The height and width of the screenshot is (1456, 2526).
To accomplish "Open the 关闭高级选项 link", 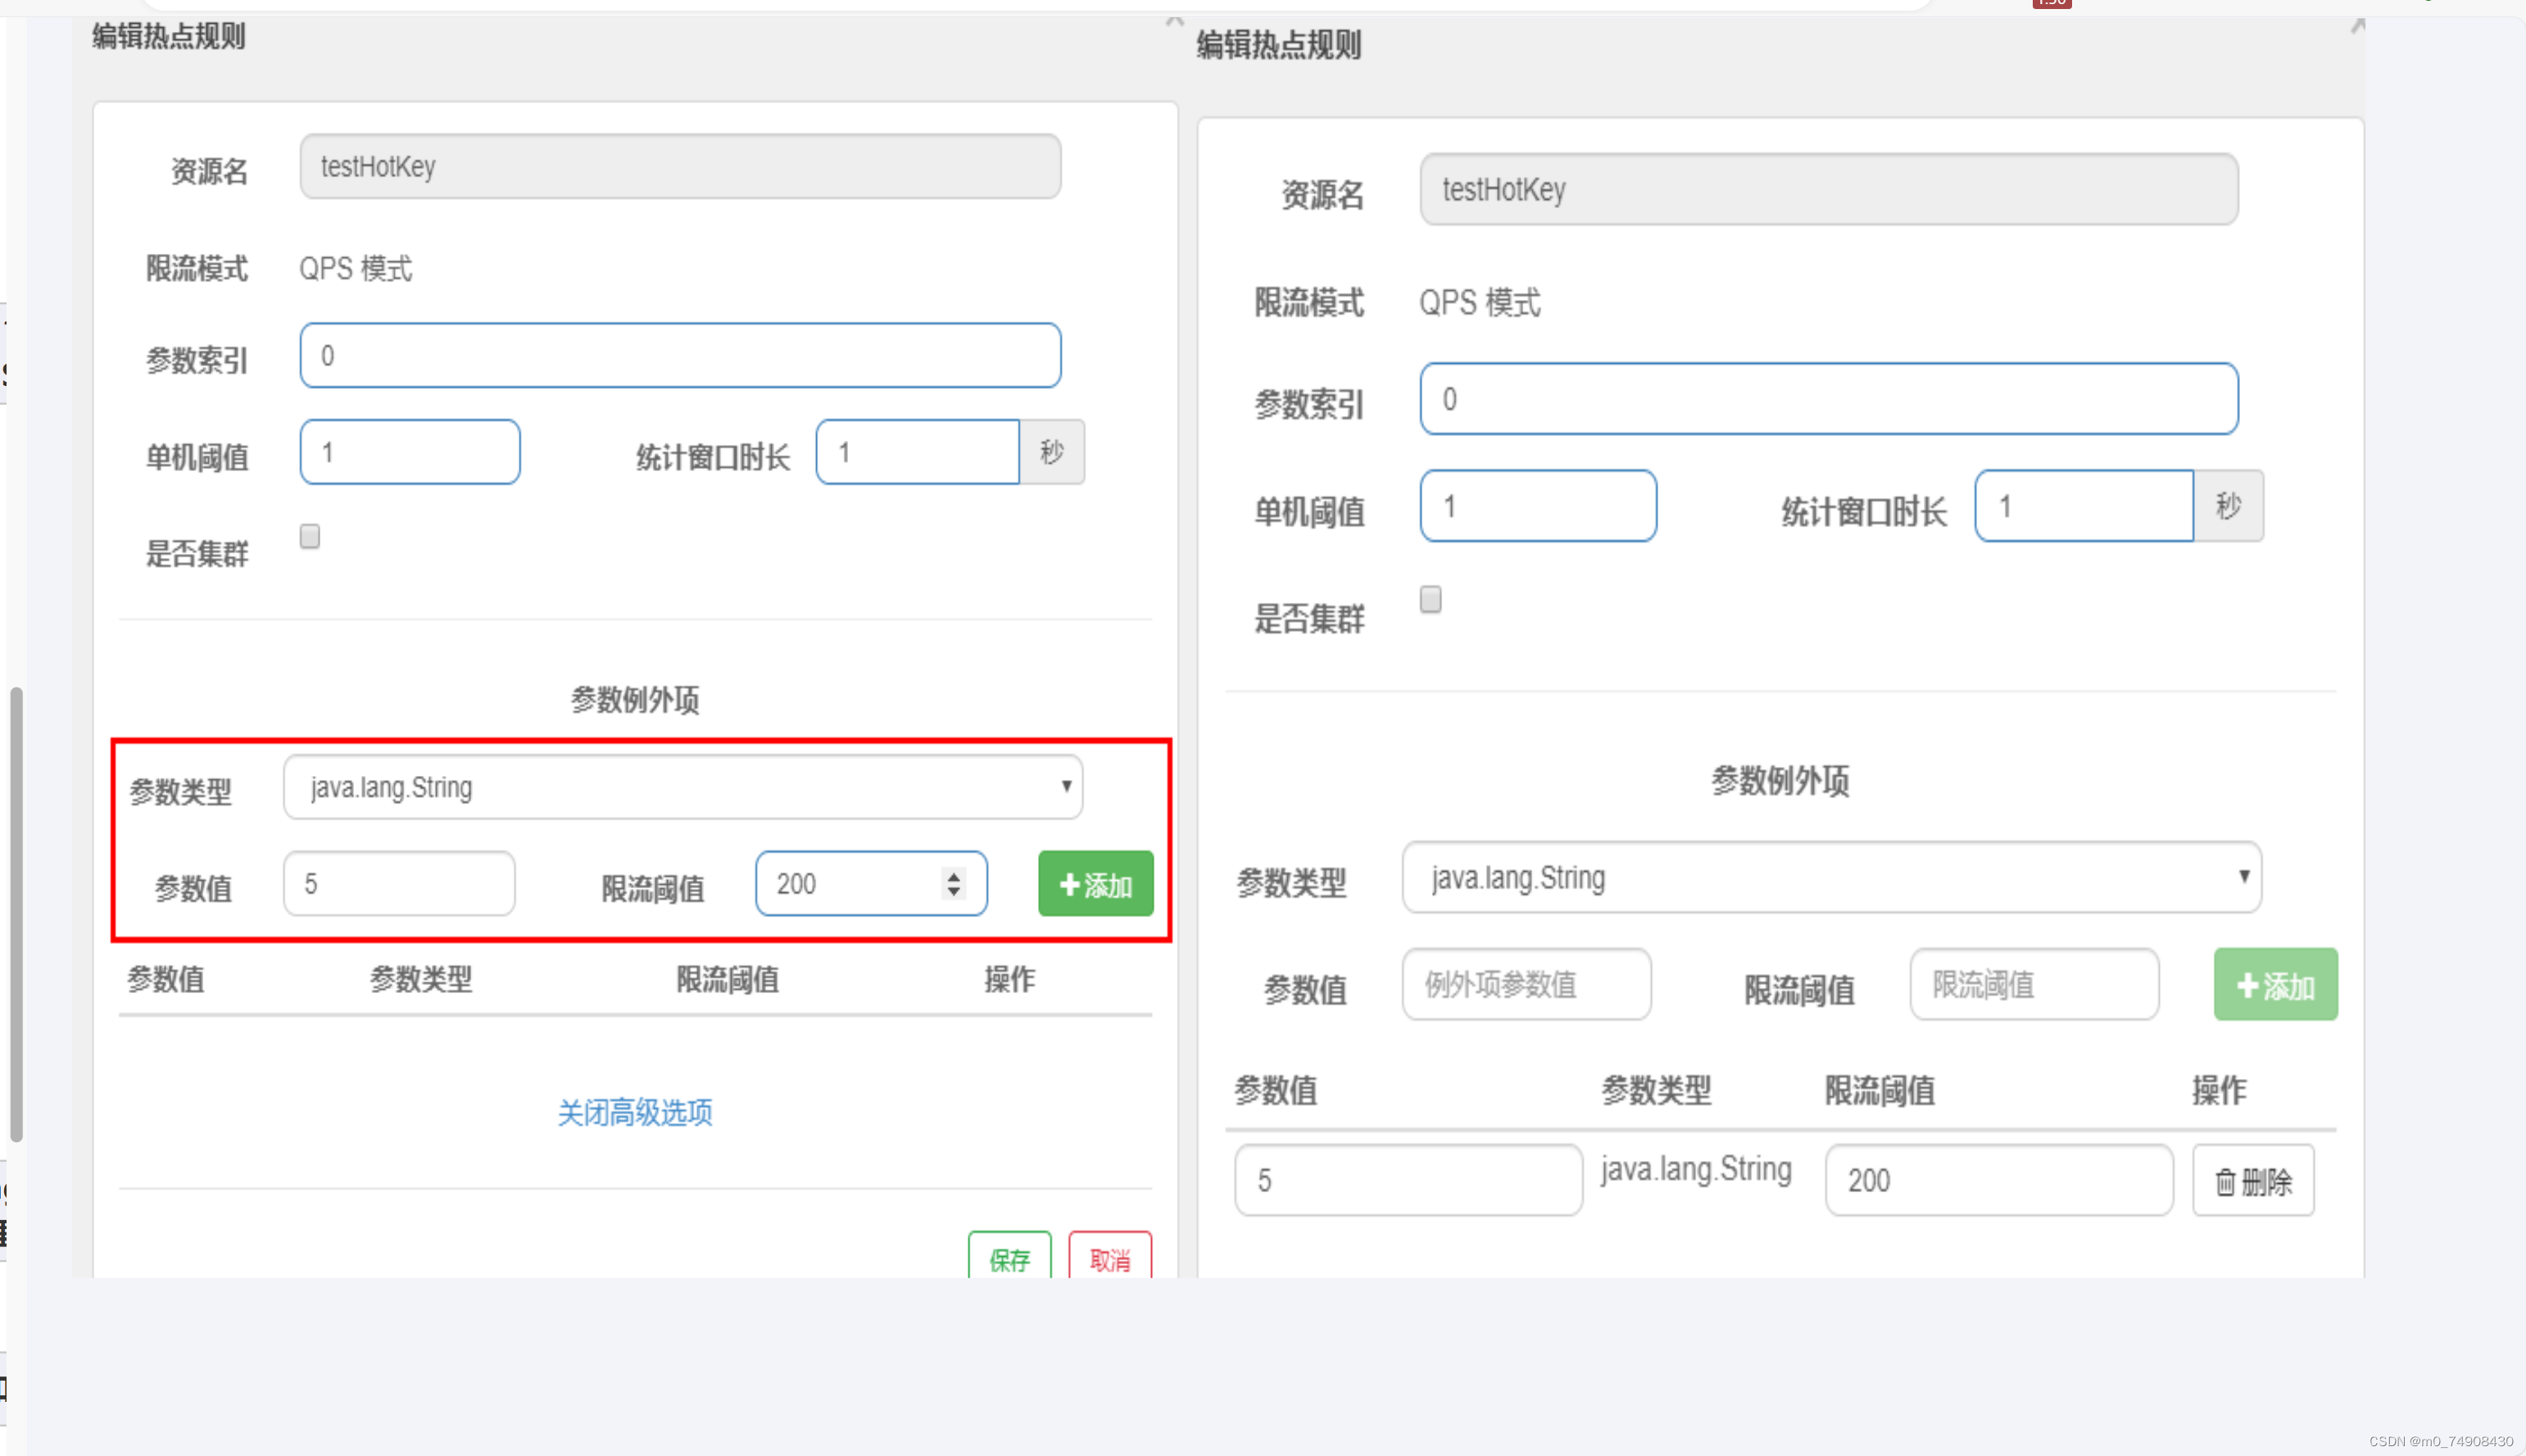I will coord(635,1112).
